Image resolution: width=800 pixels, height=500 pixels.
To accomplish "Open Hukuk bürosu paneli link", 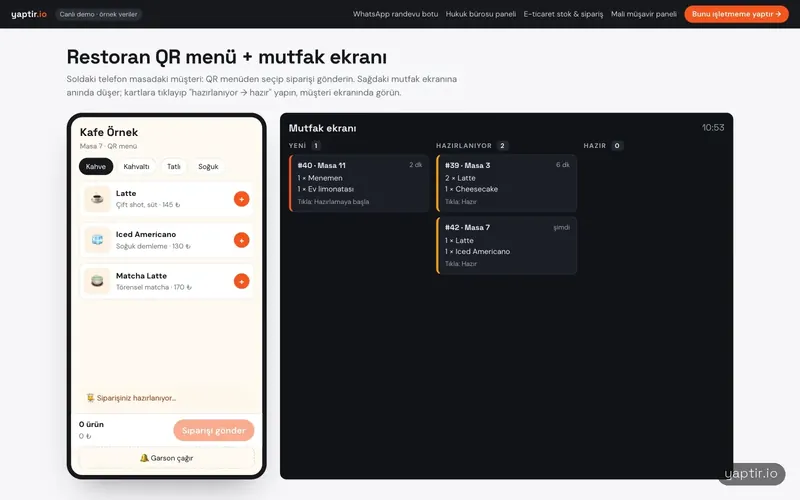I will [x=481, y=14].
